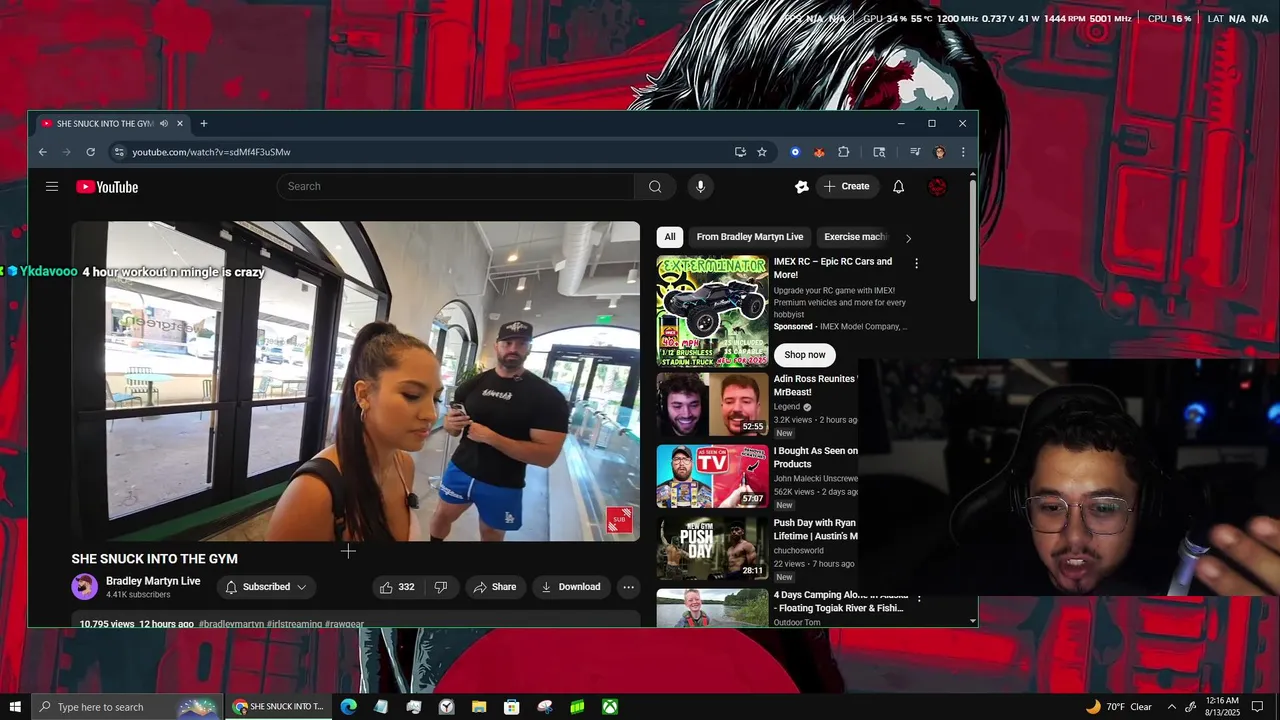Image resolution: width=1280 pixels, height=720 pixels.
Task: Click the Shop now button
Action: tap(805, 355)
